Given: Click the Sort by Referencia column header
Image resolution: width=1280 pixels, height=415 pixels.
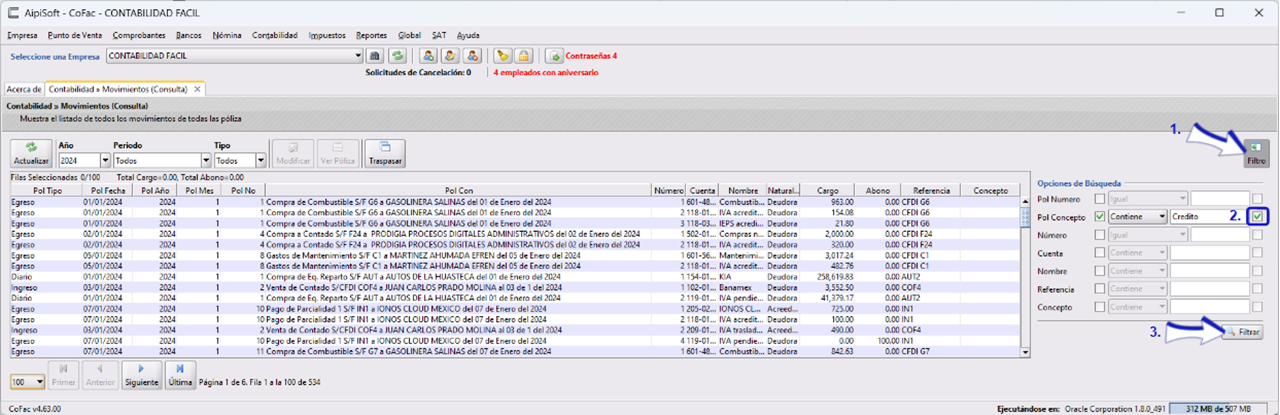Looking at the screenshot, I should 930,190.
